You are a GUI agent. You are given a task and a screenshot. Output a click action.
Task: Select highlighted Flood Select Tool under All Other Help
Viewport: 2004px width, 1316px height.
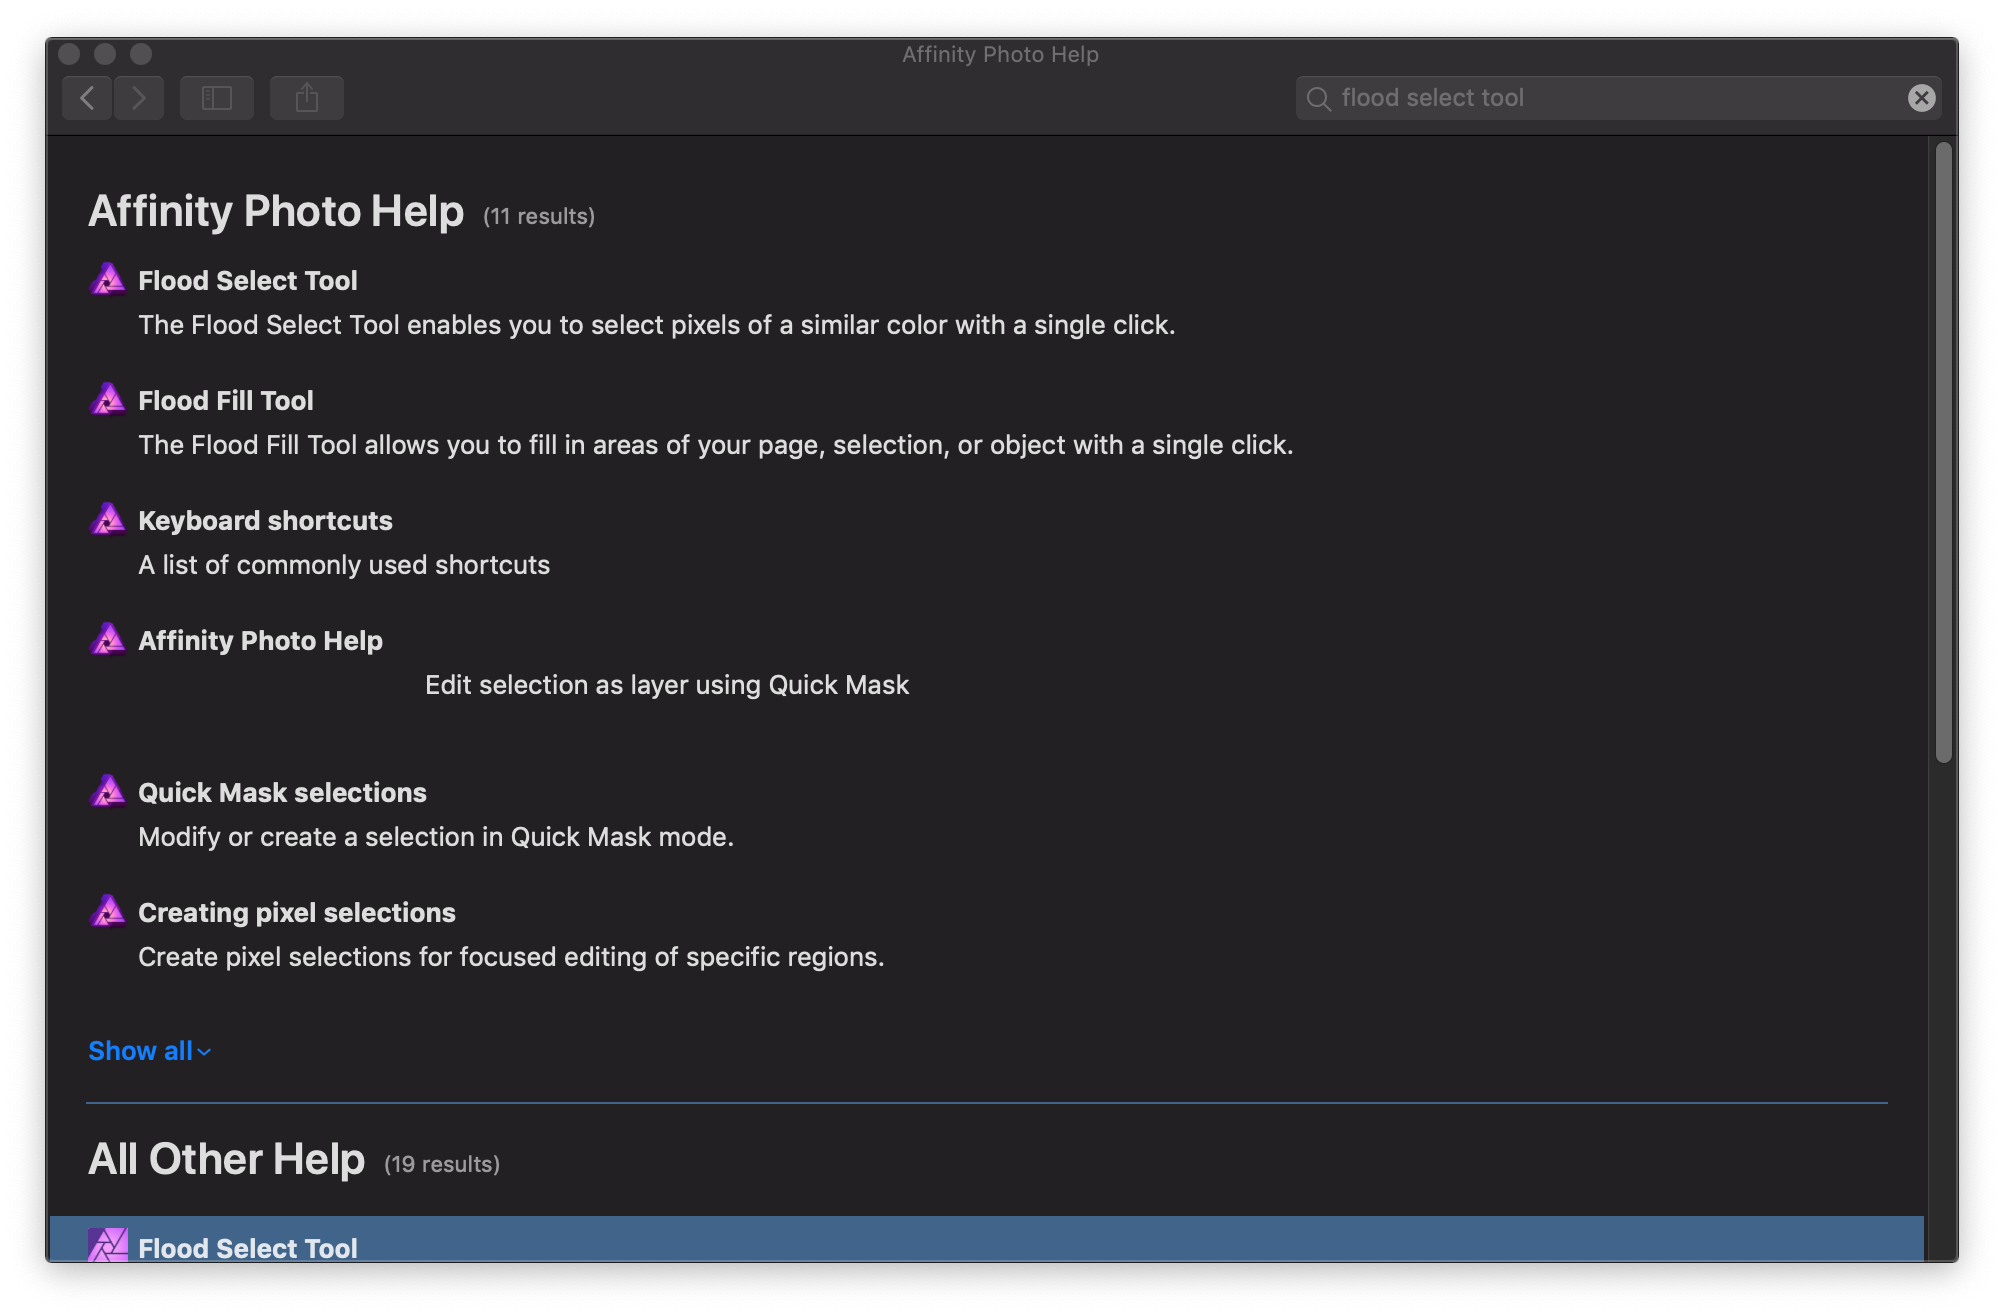click(x=986, y=1239)
